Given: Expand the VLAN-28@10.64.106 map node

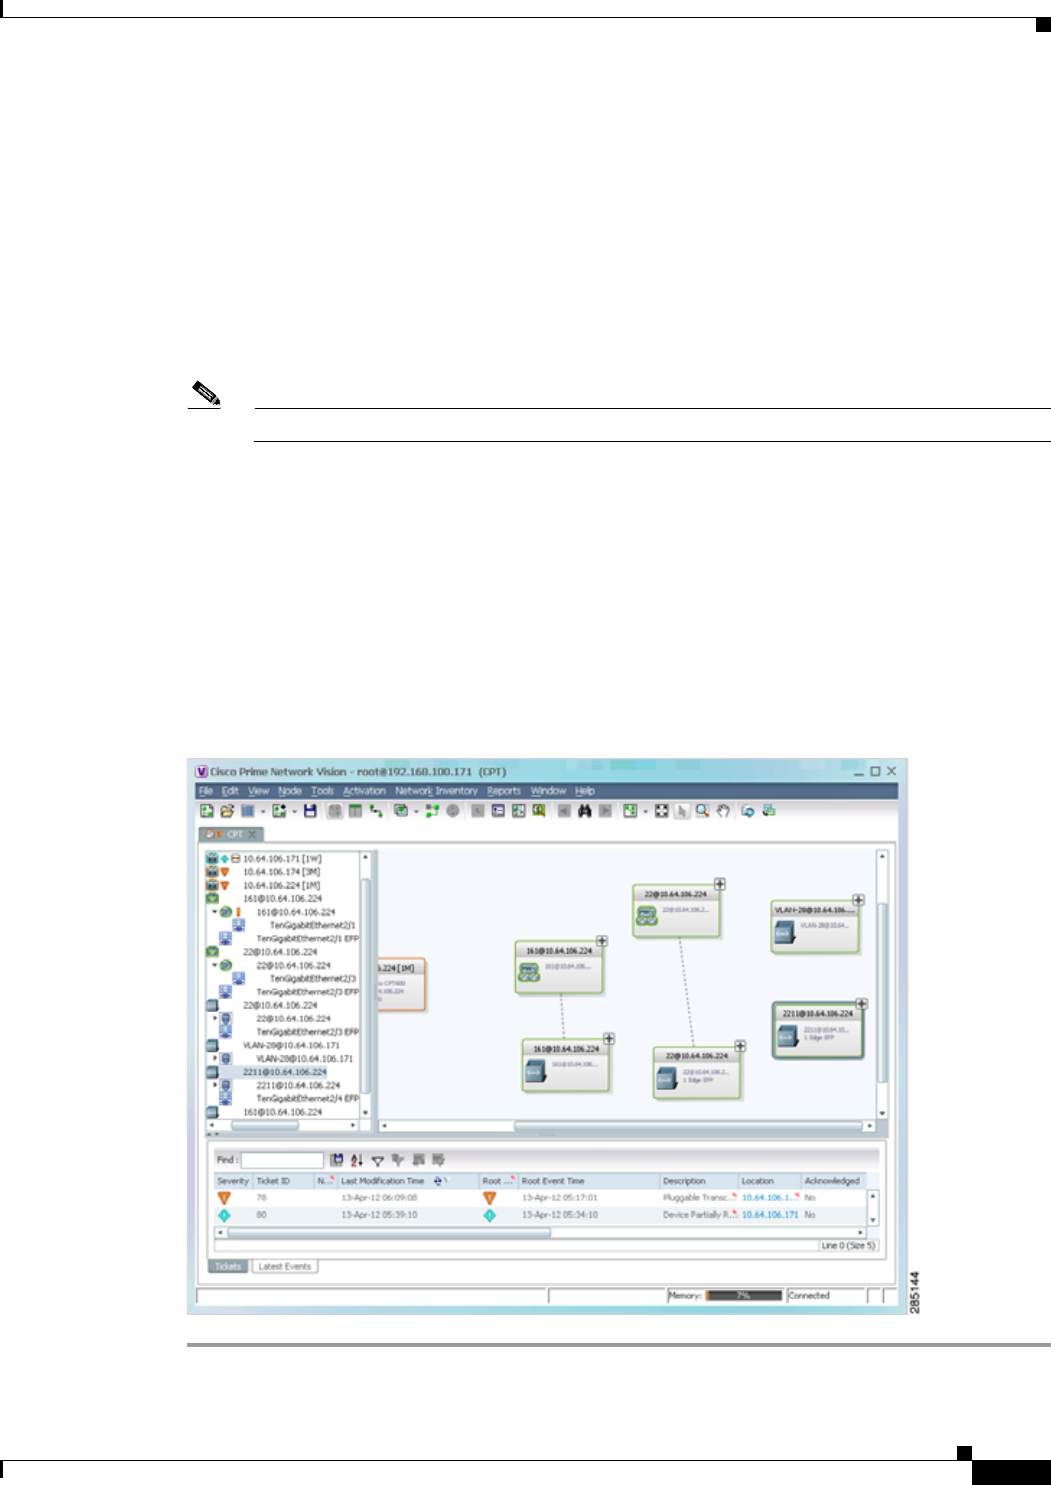Looking at the screenshot, I should [x=858, y=900].
